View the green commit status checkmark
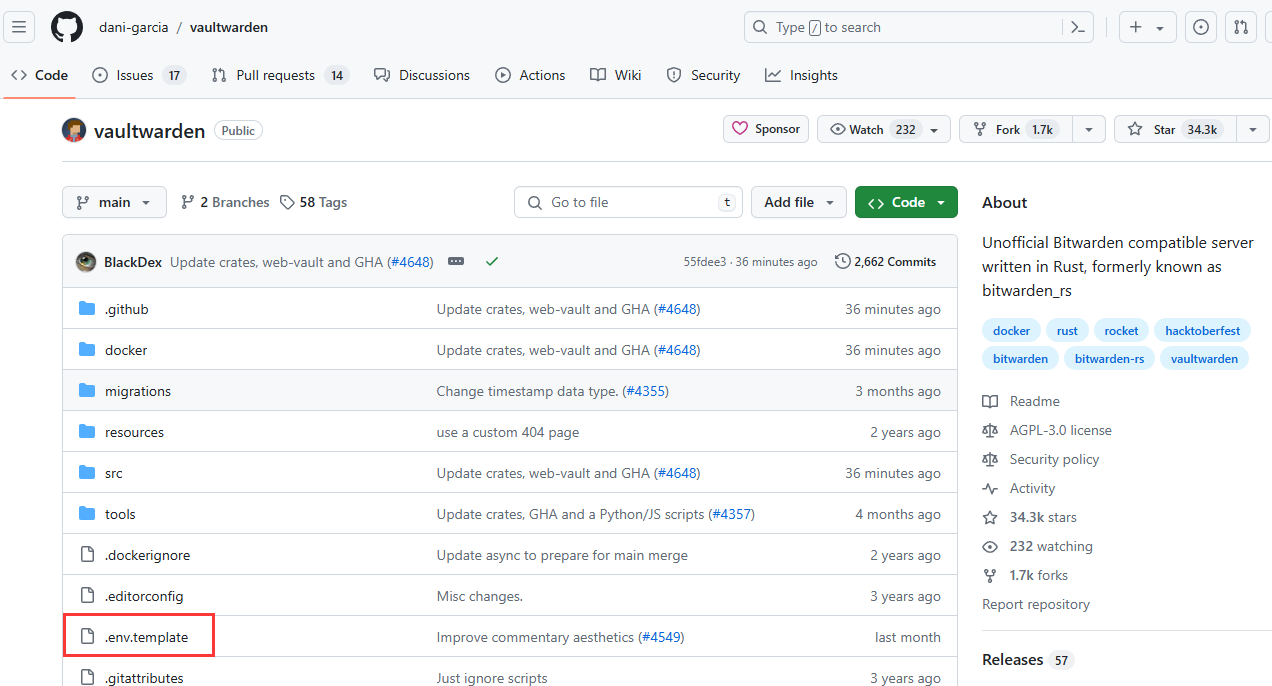 [x=492, y=262]
